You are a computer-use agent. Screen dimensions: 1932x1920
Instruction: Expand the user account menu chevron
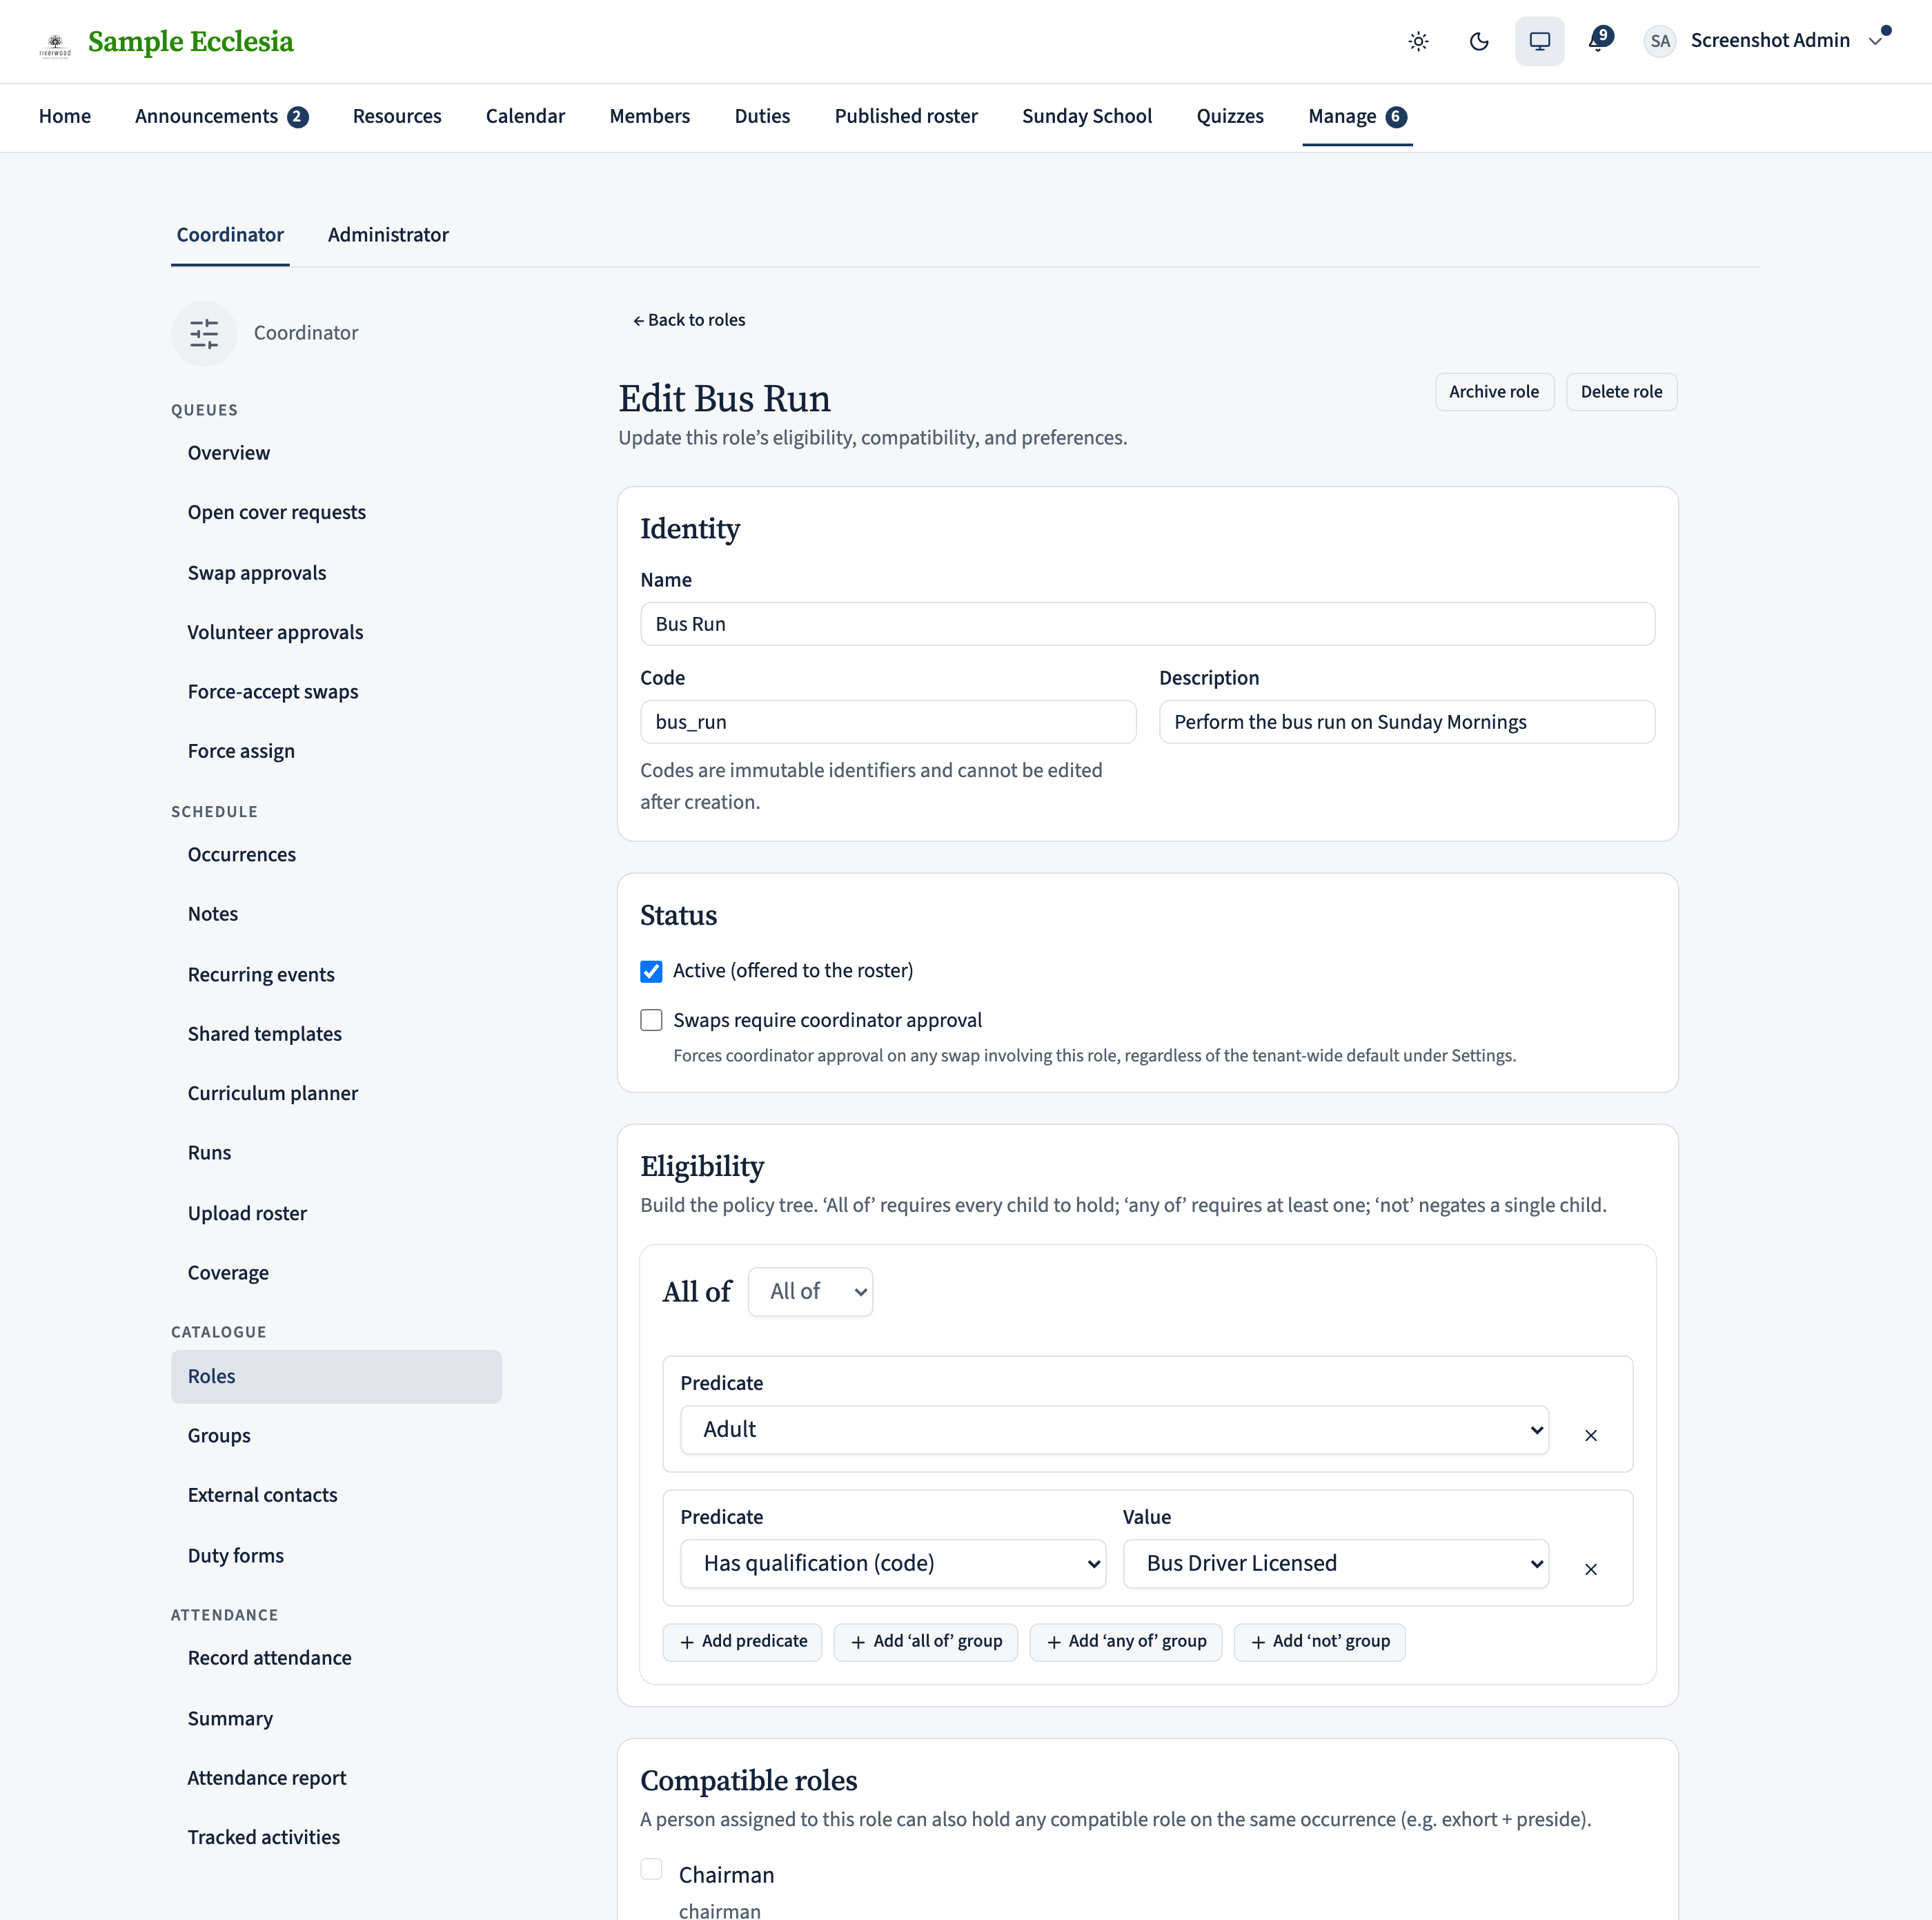pyautogui.click(x=1875, y=41)
